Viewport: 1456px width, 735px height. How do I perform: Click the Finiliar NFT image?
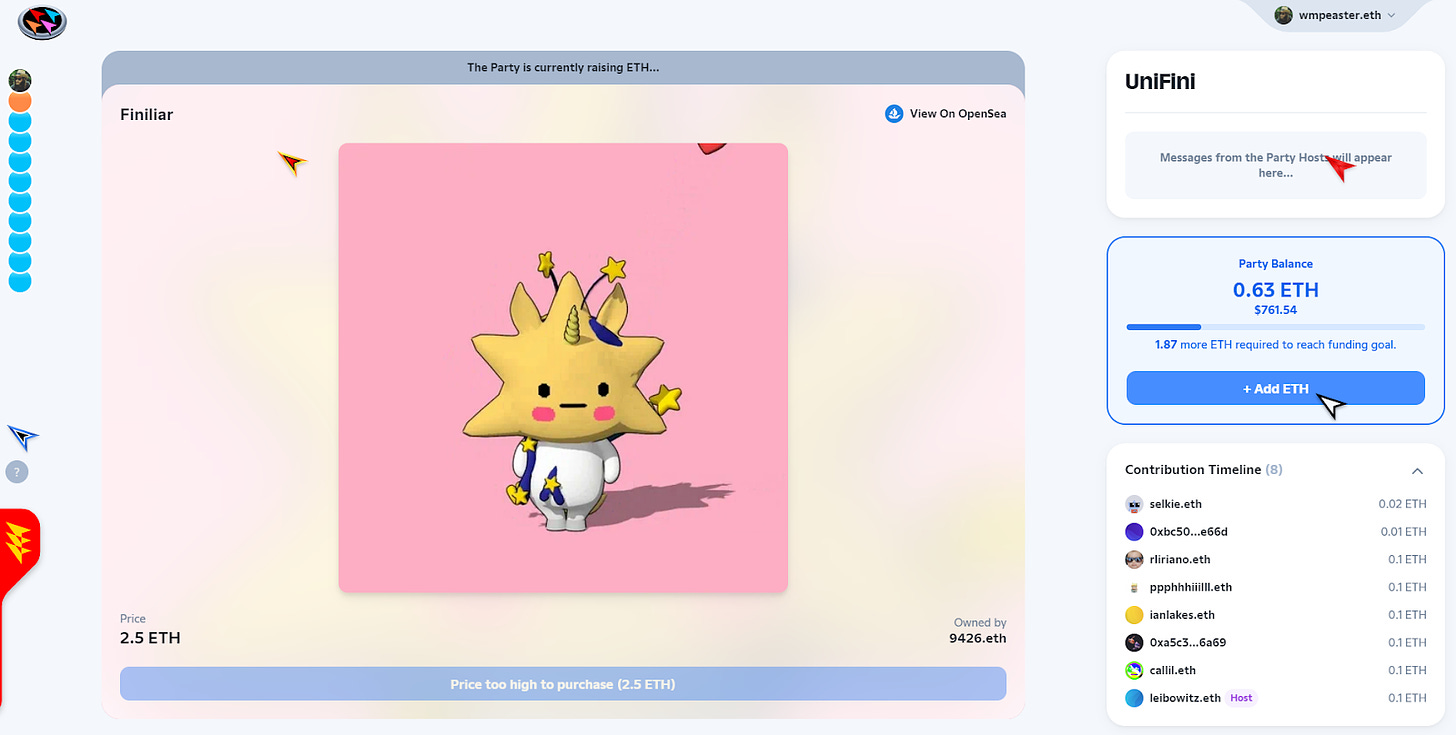(x=563, y=367)
